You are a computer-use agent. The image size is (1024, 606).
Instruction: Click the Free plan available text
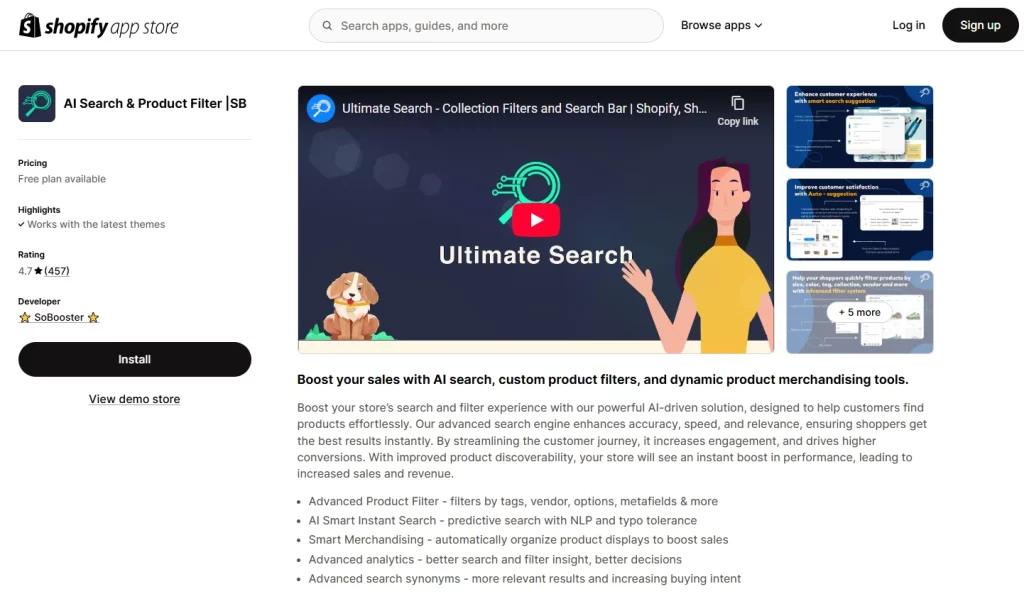62,179
